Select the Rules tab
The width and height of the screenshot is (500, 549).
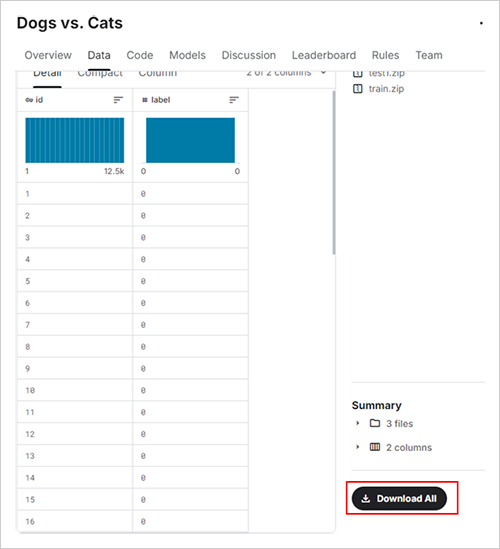(386, 55)
